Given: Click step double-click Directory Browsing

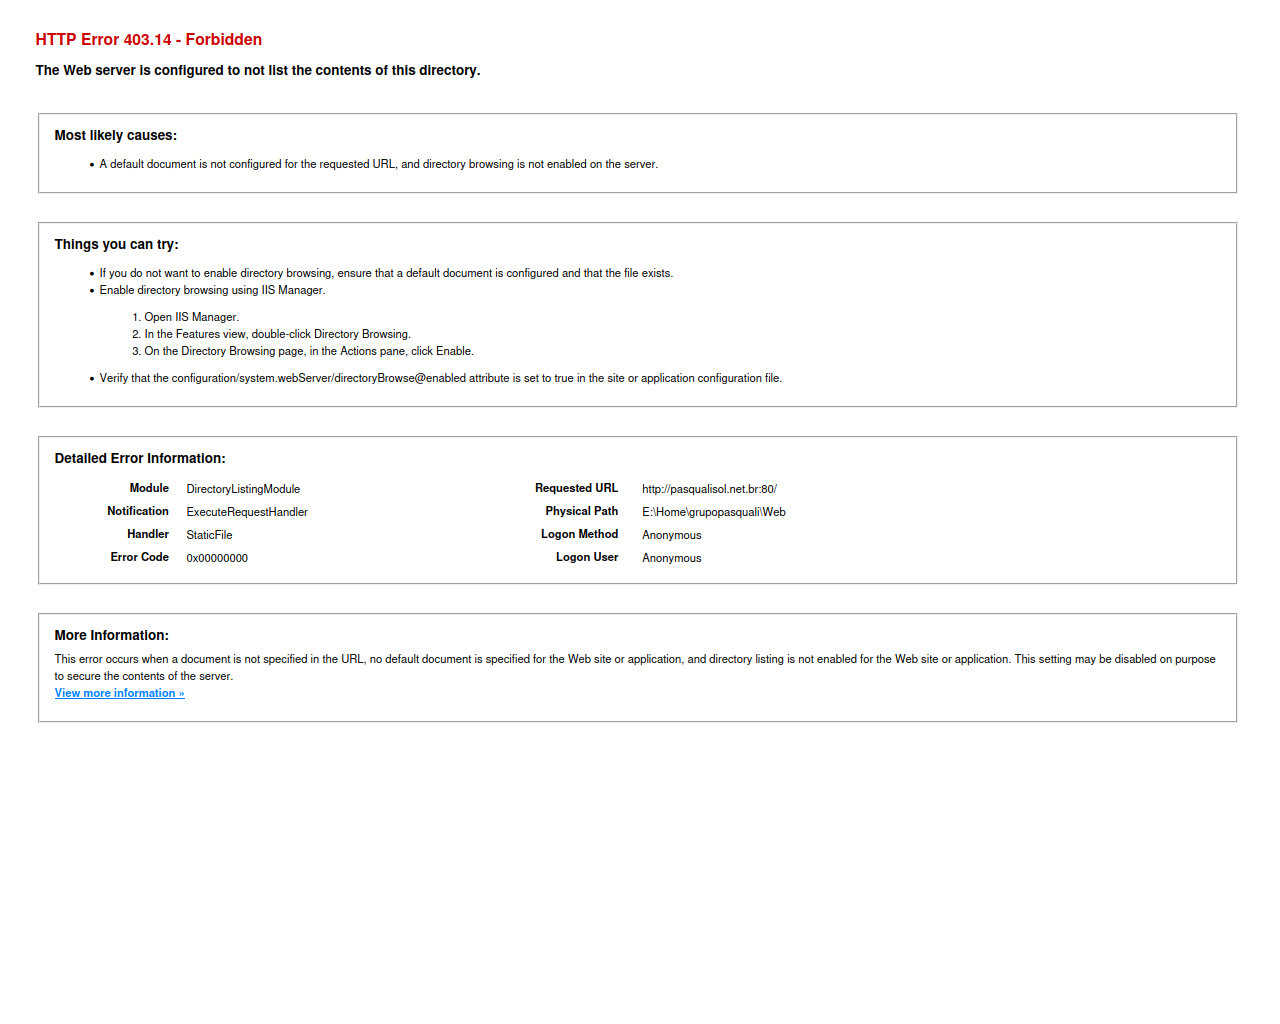Looking at the screenshot, I should click(277, 334).
